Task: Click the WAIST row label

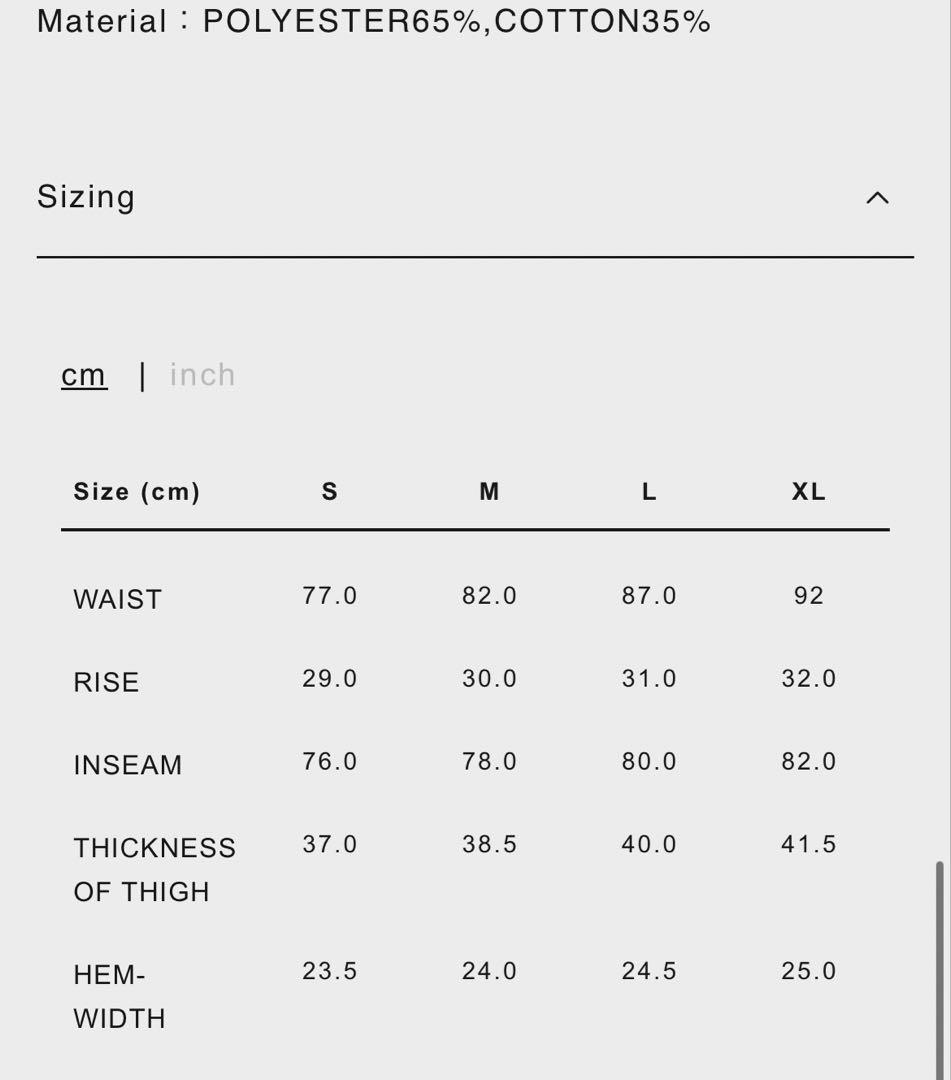Action: pyautogui.click(x=118, y=599)
